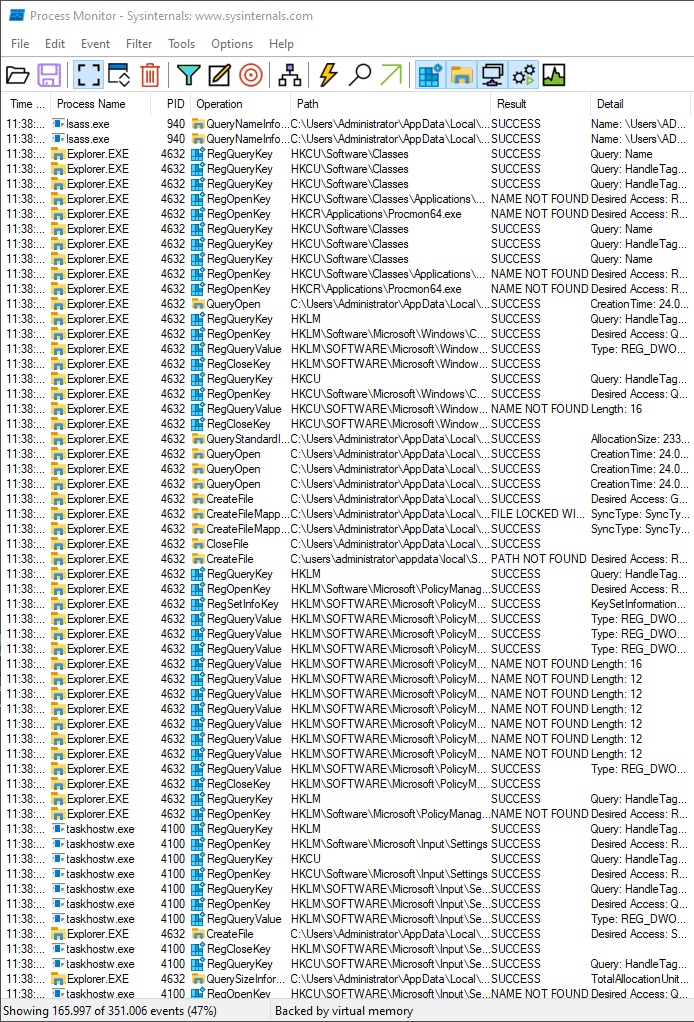
Task: Open the Event menu
Action: (95, 44)
